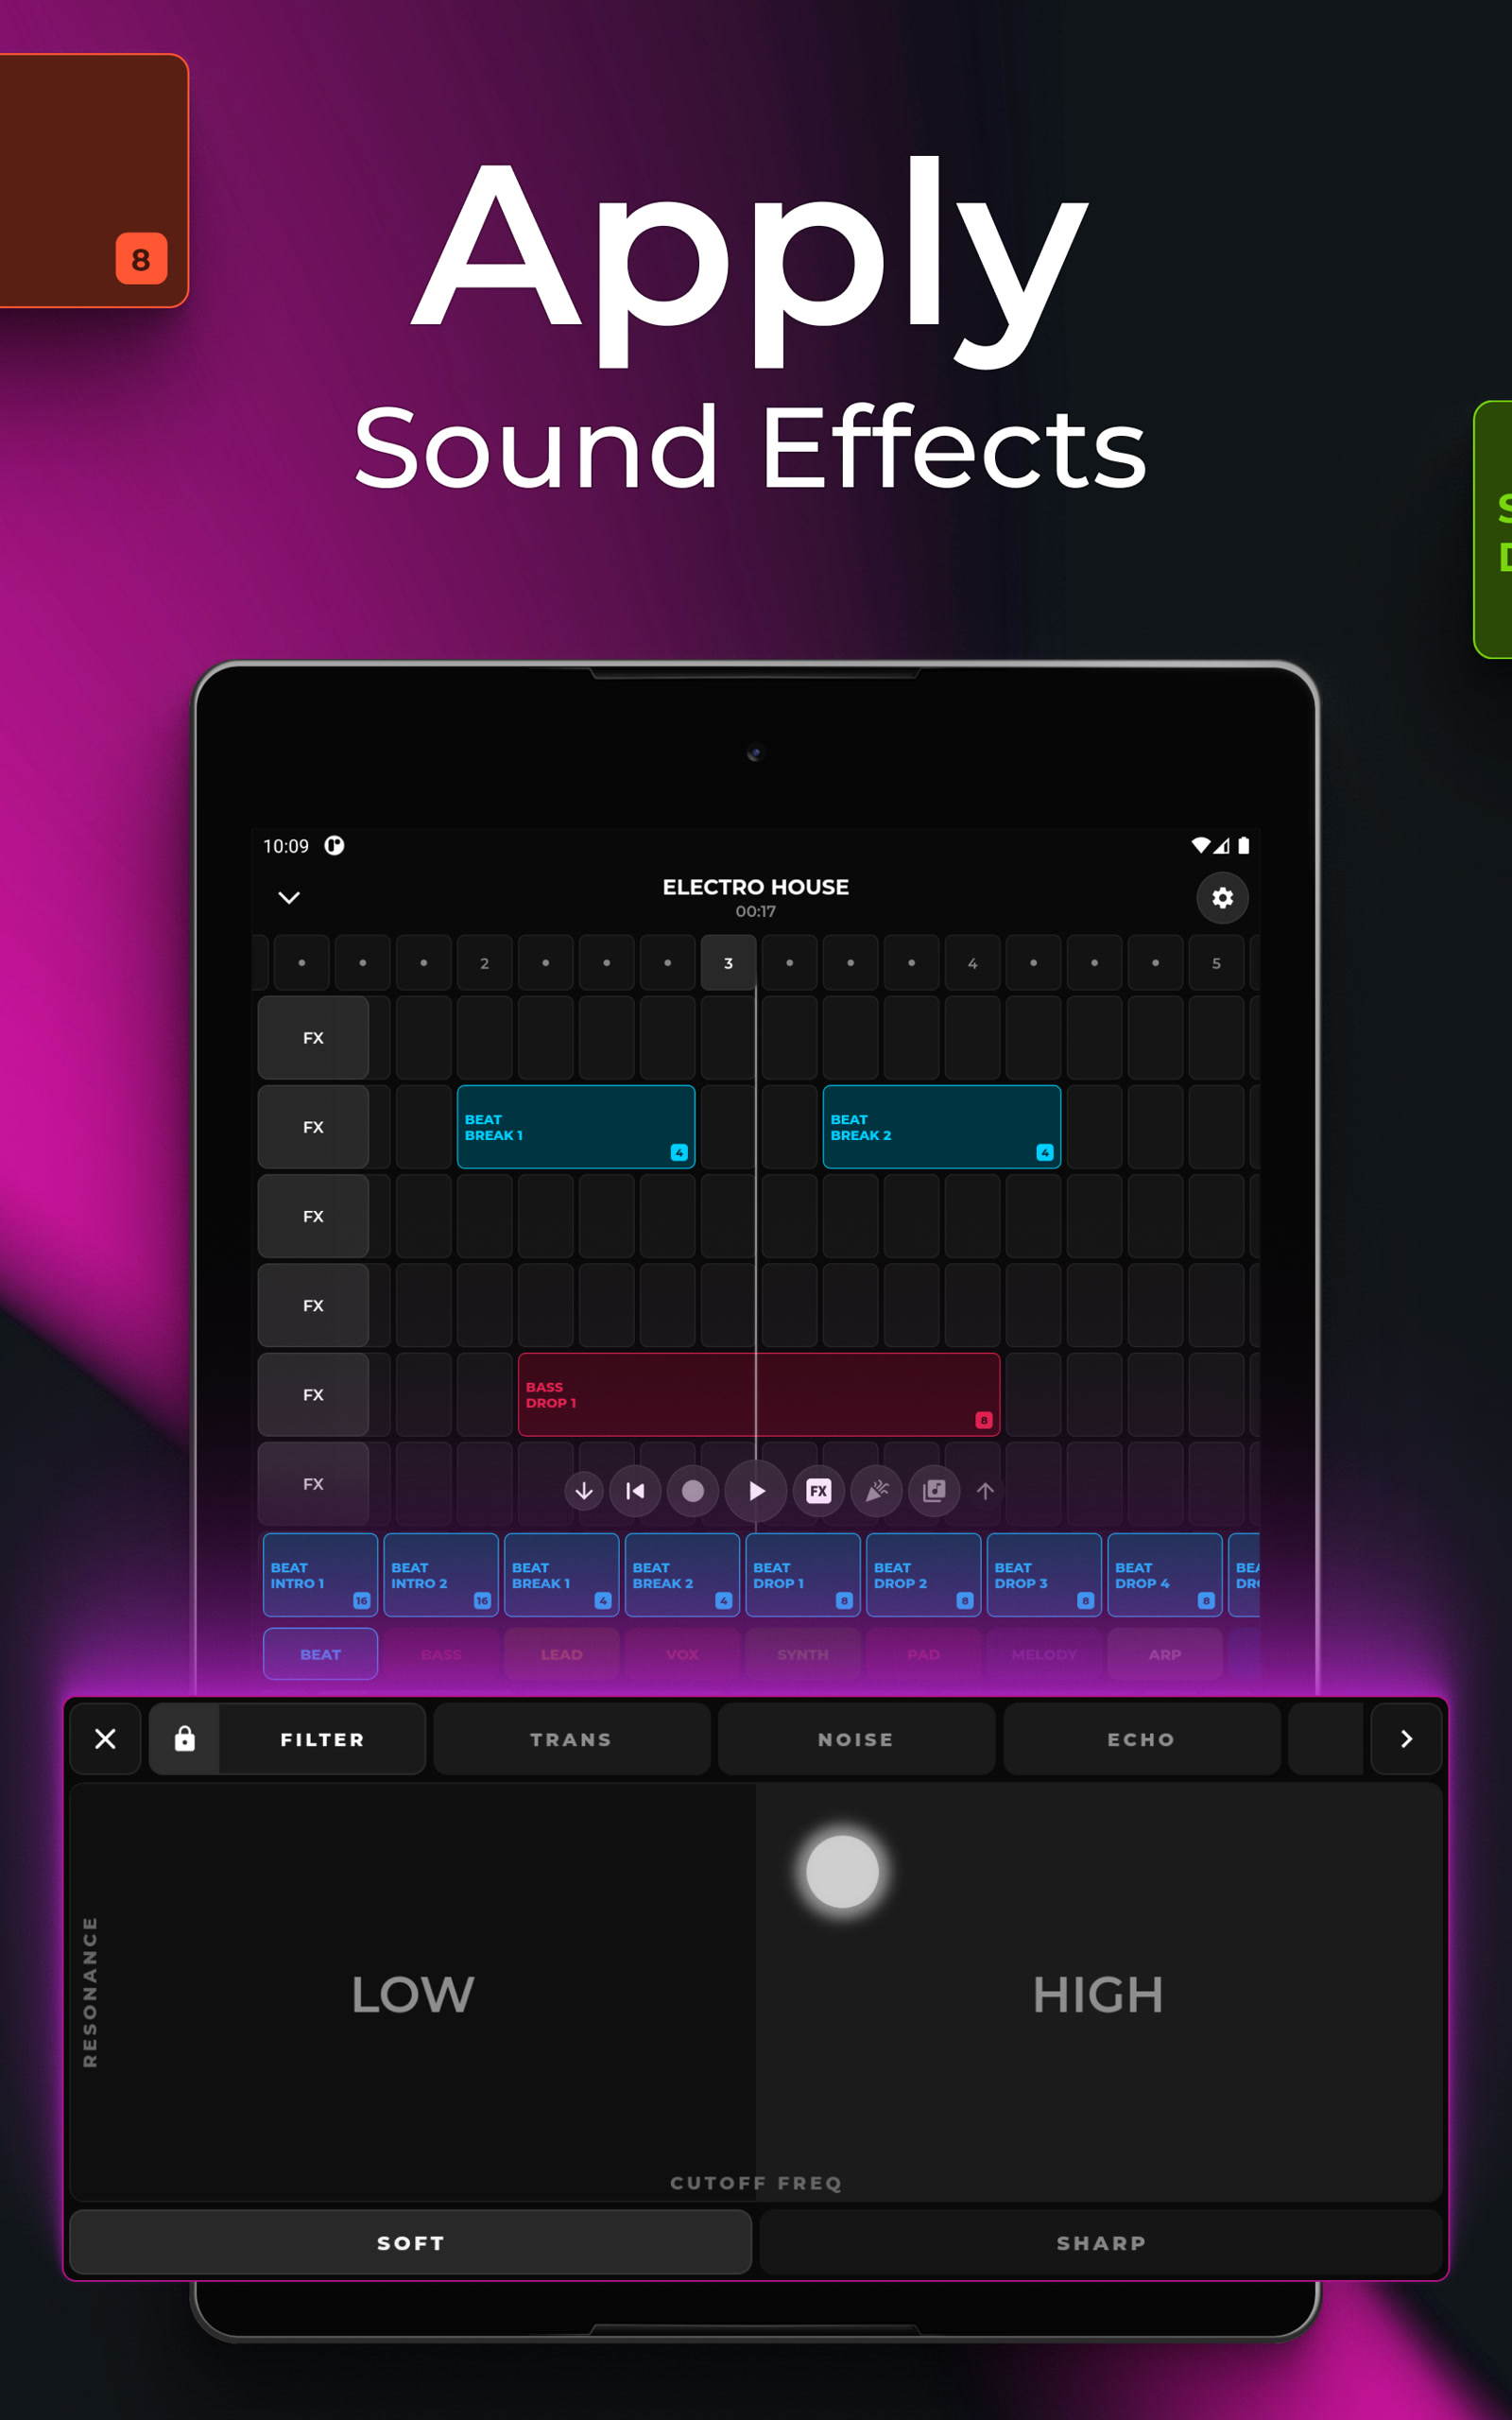Switch to the NOISE effect tab
The height and width of the screenshot is (2420, 1512).
coord(856,1739)
